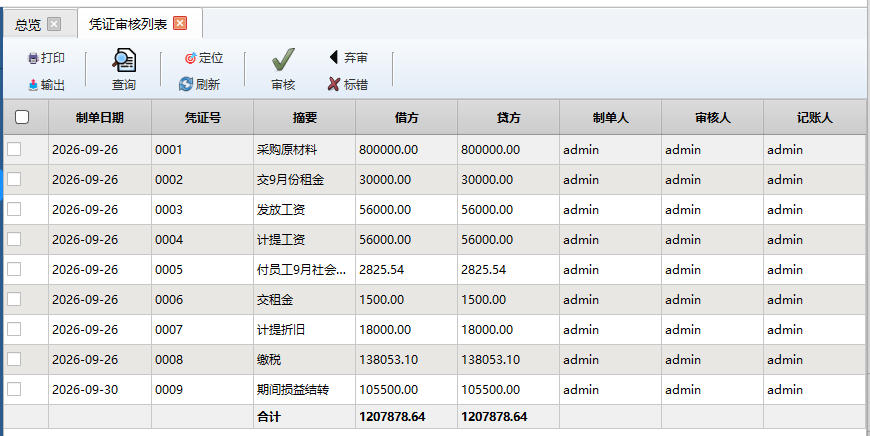Image resolution: width=870 pixels, height=436 pixels.
Task: Select the 交租金 summary cell
Action: [305, 300]
